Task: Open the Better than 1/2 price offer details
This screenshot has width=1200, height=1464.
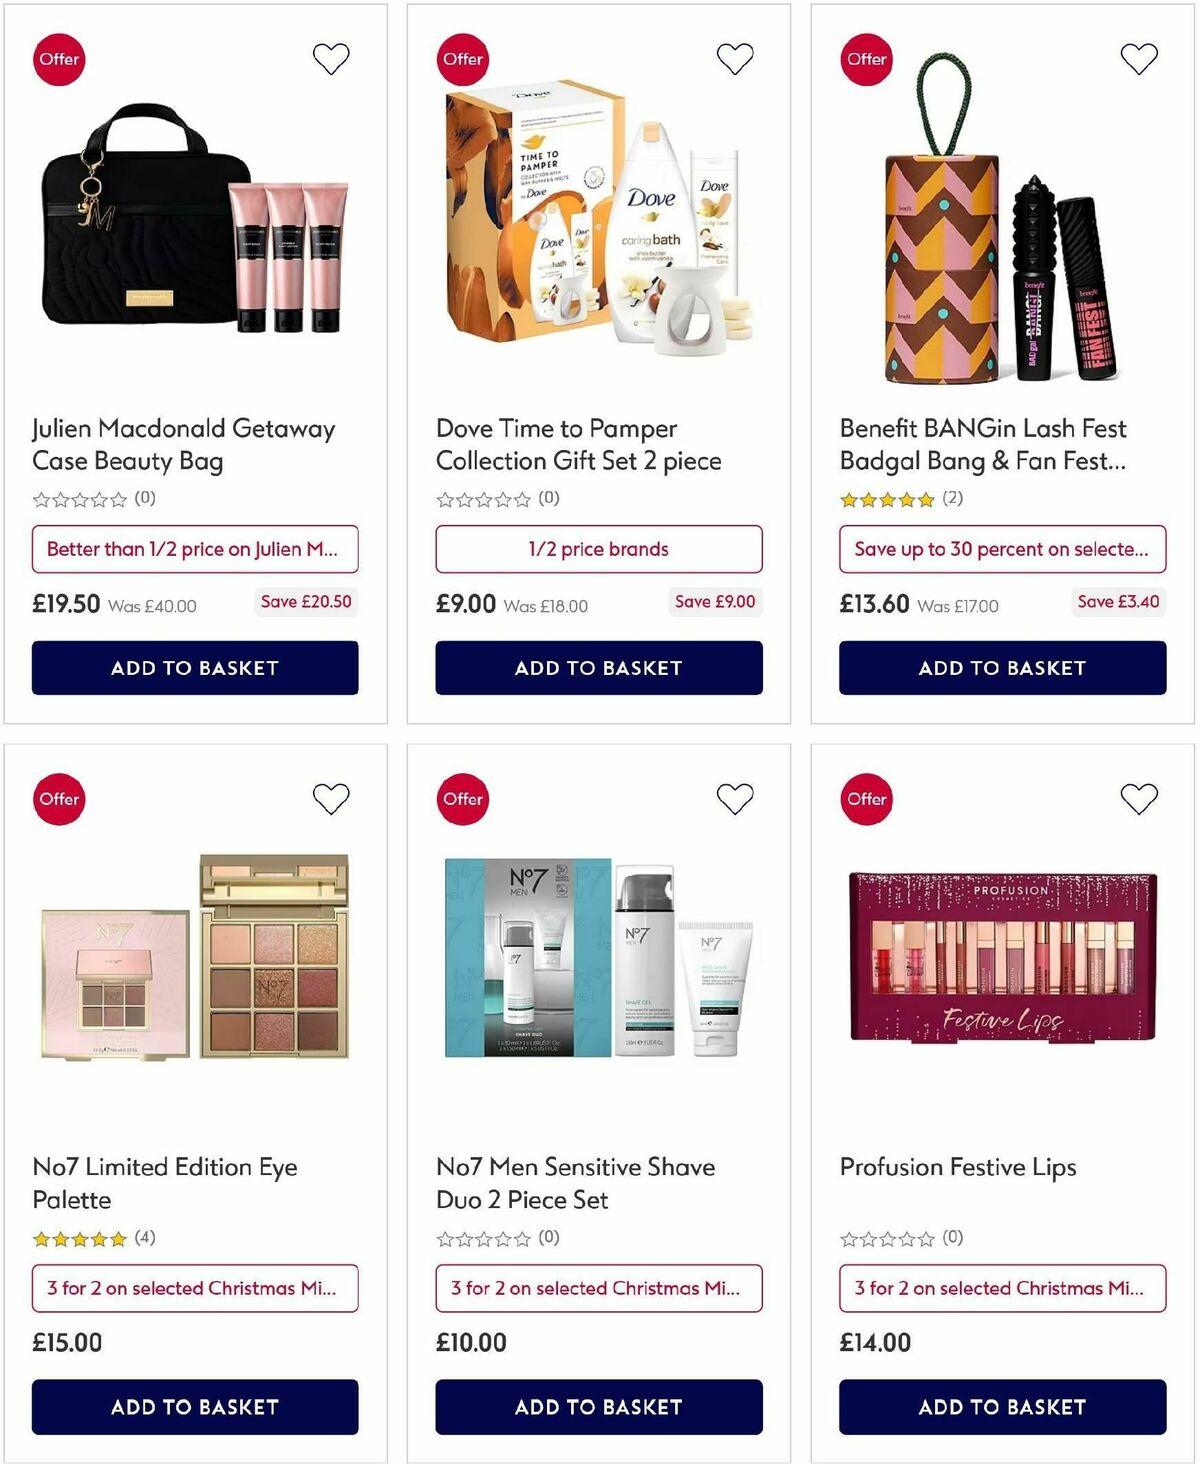Action: 195,549
